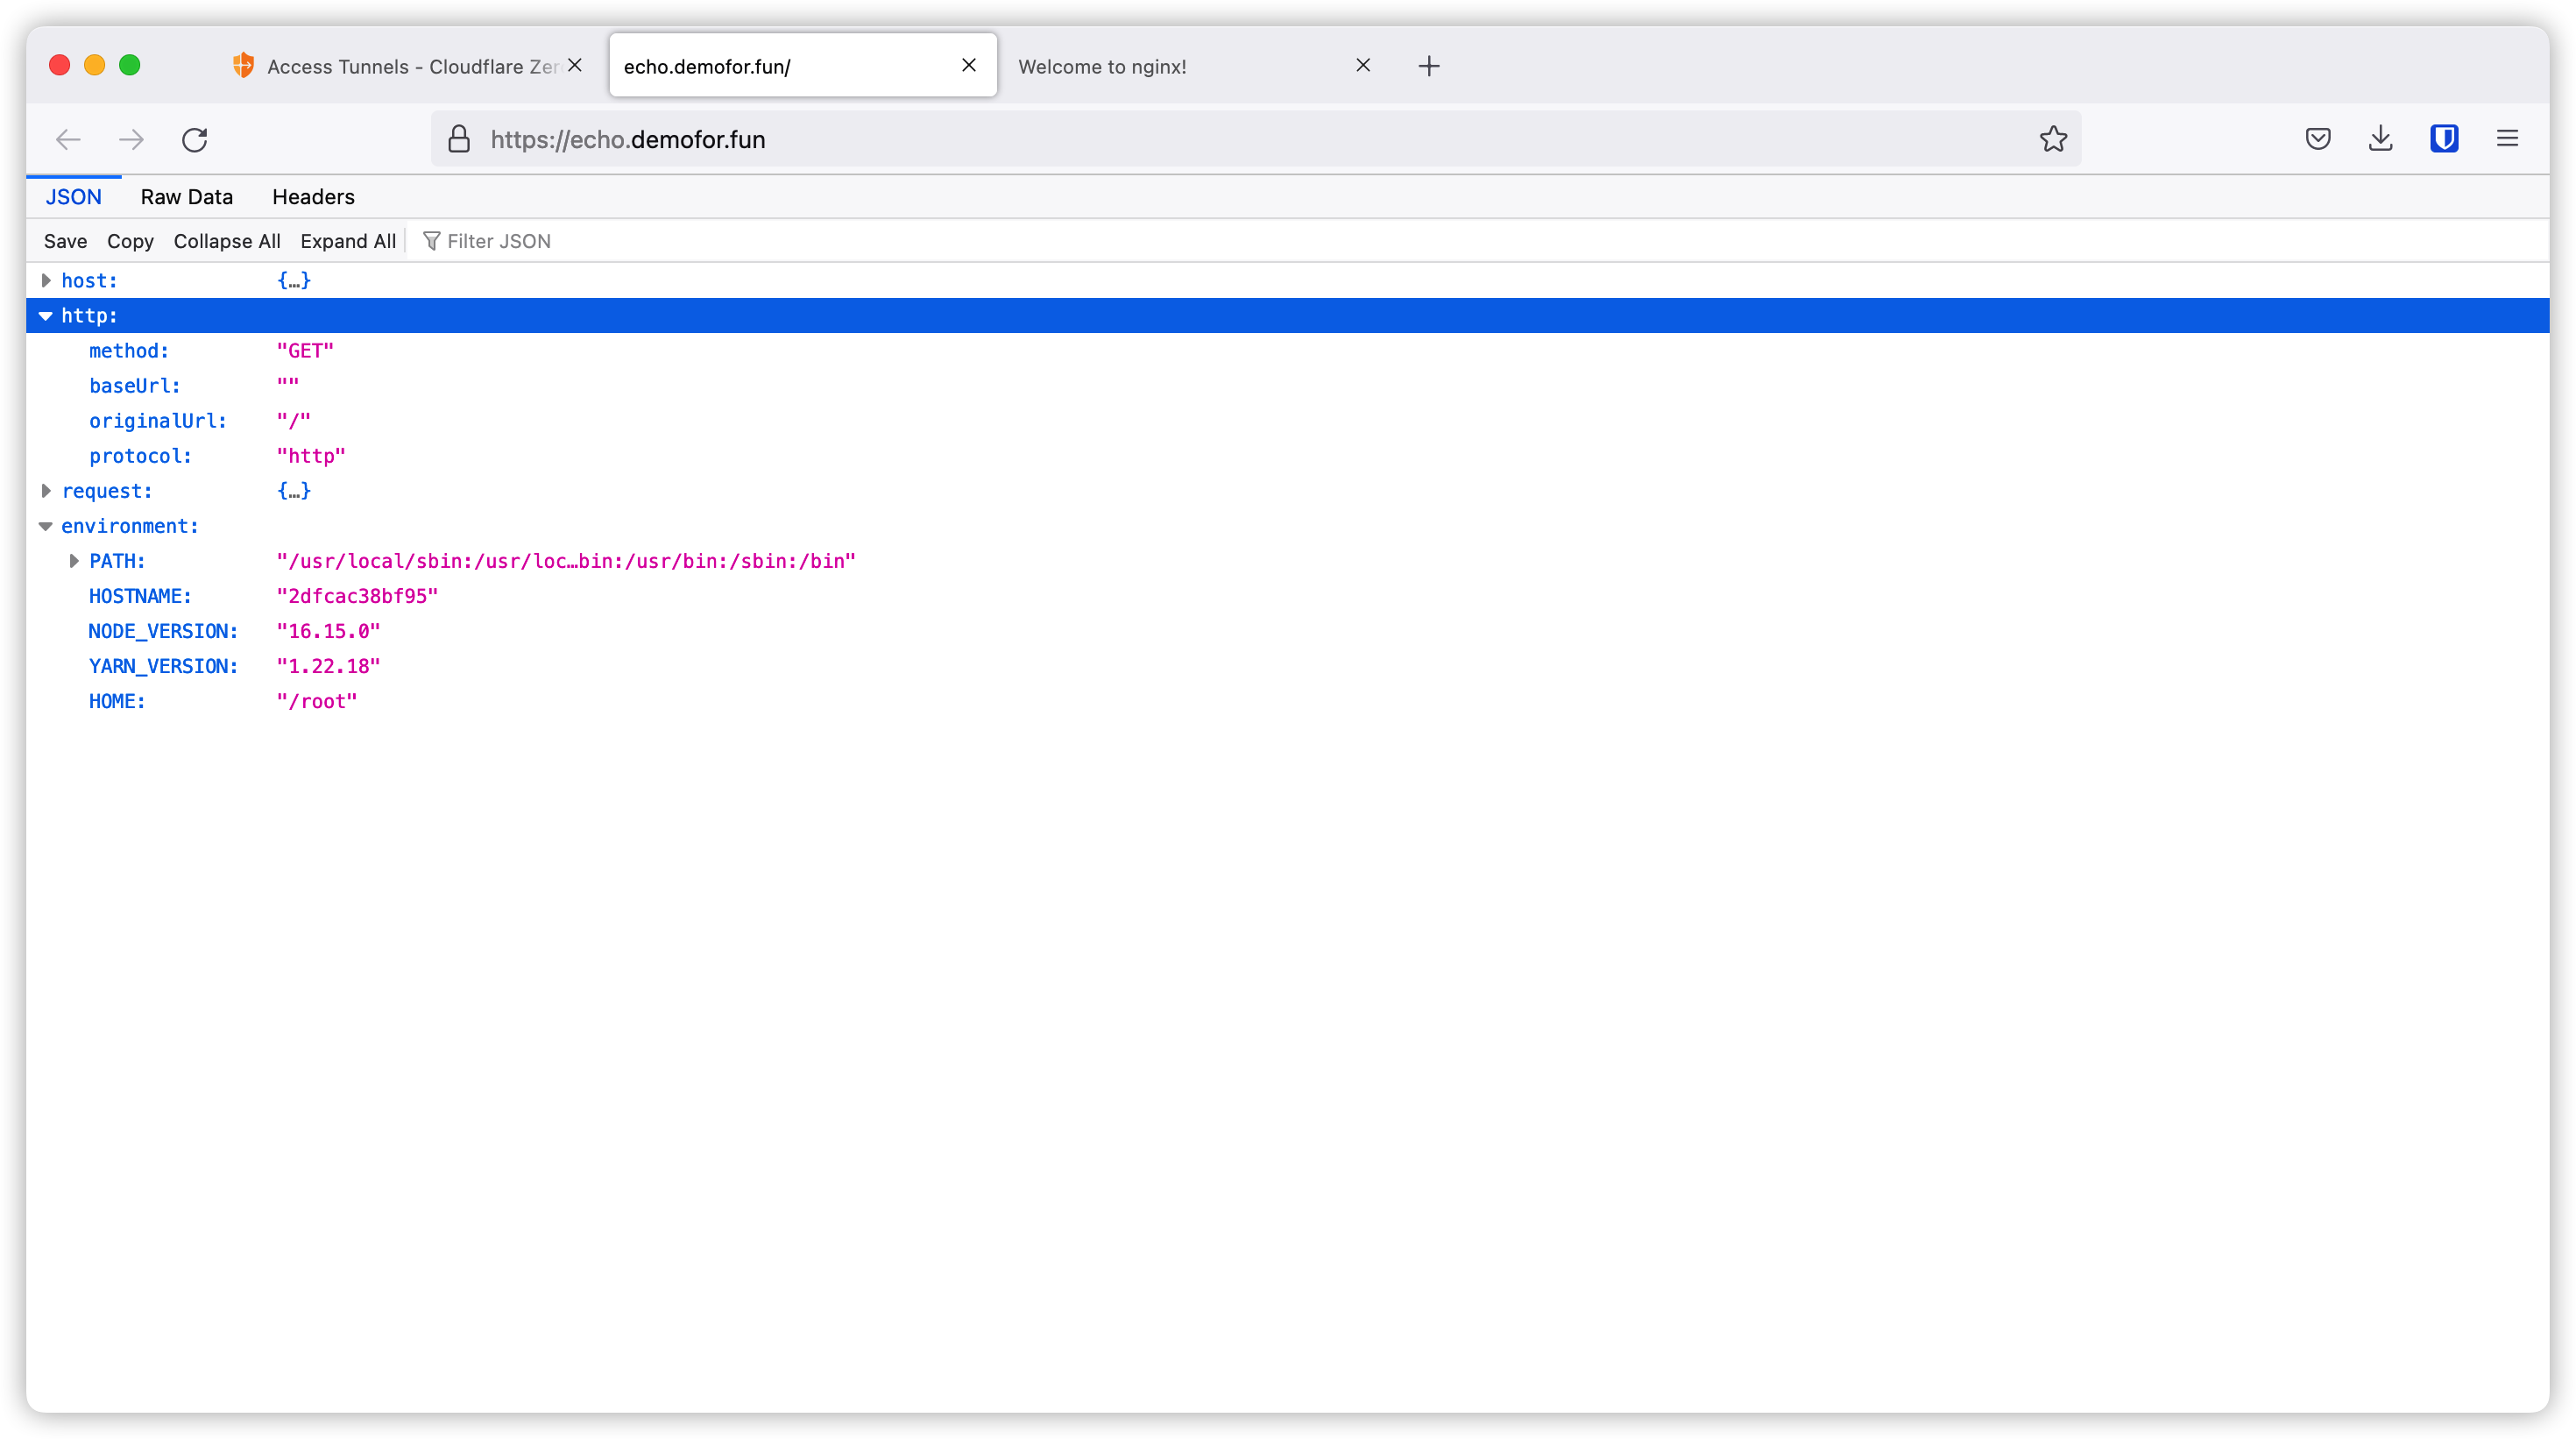
Task: Click the Filter JSON search field
Action: 498,241
